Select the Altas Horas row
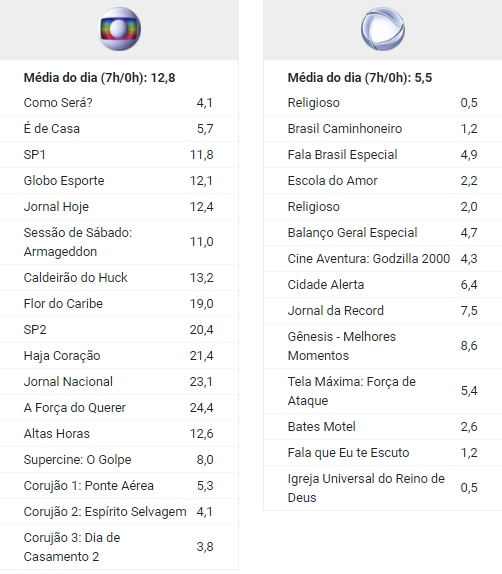The width and height of the screenshot is (502, 574). click(x=119, y=433)
